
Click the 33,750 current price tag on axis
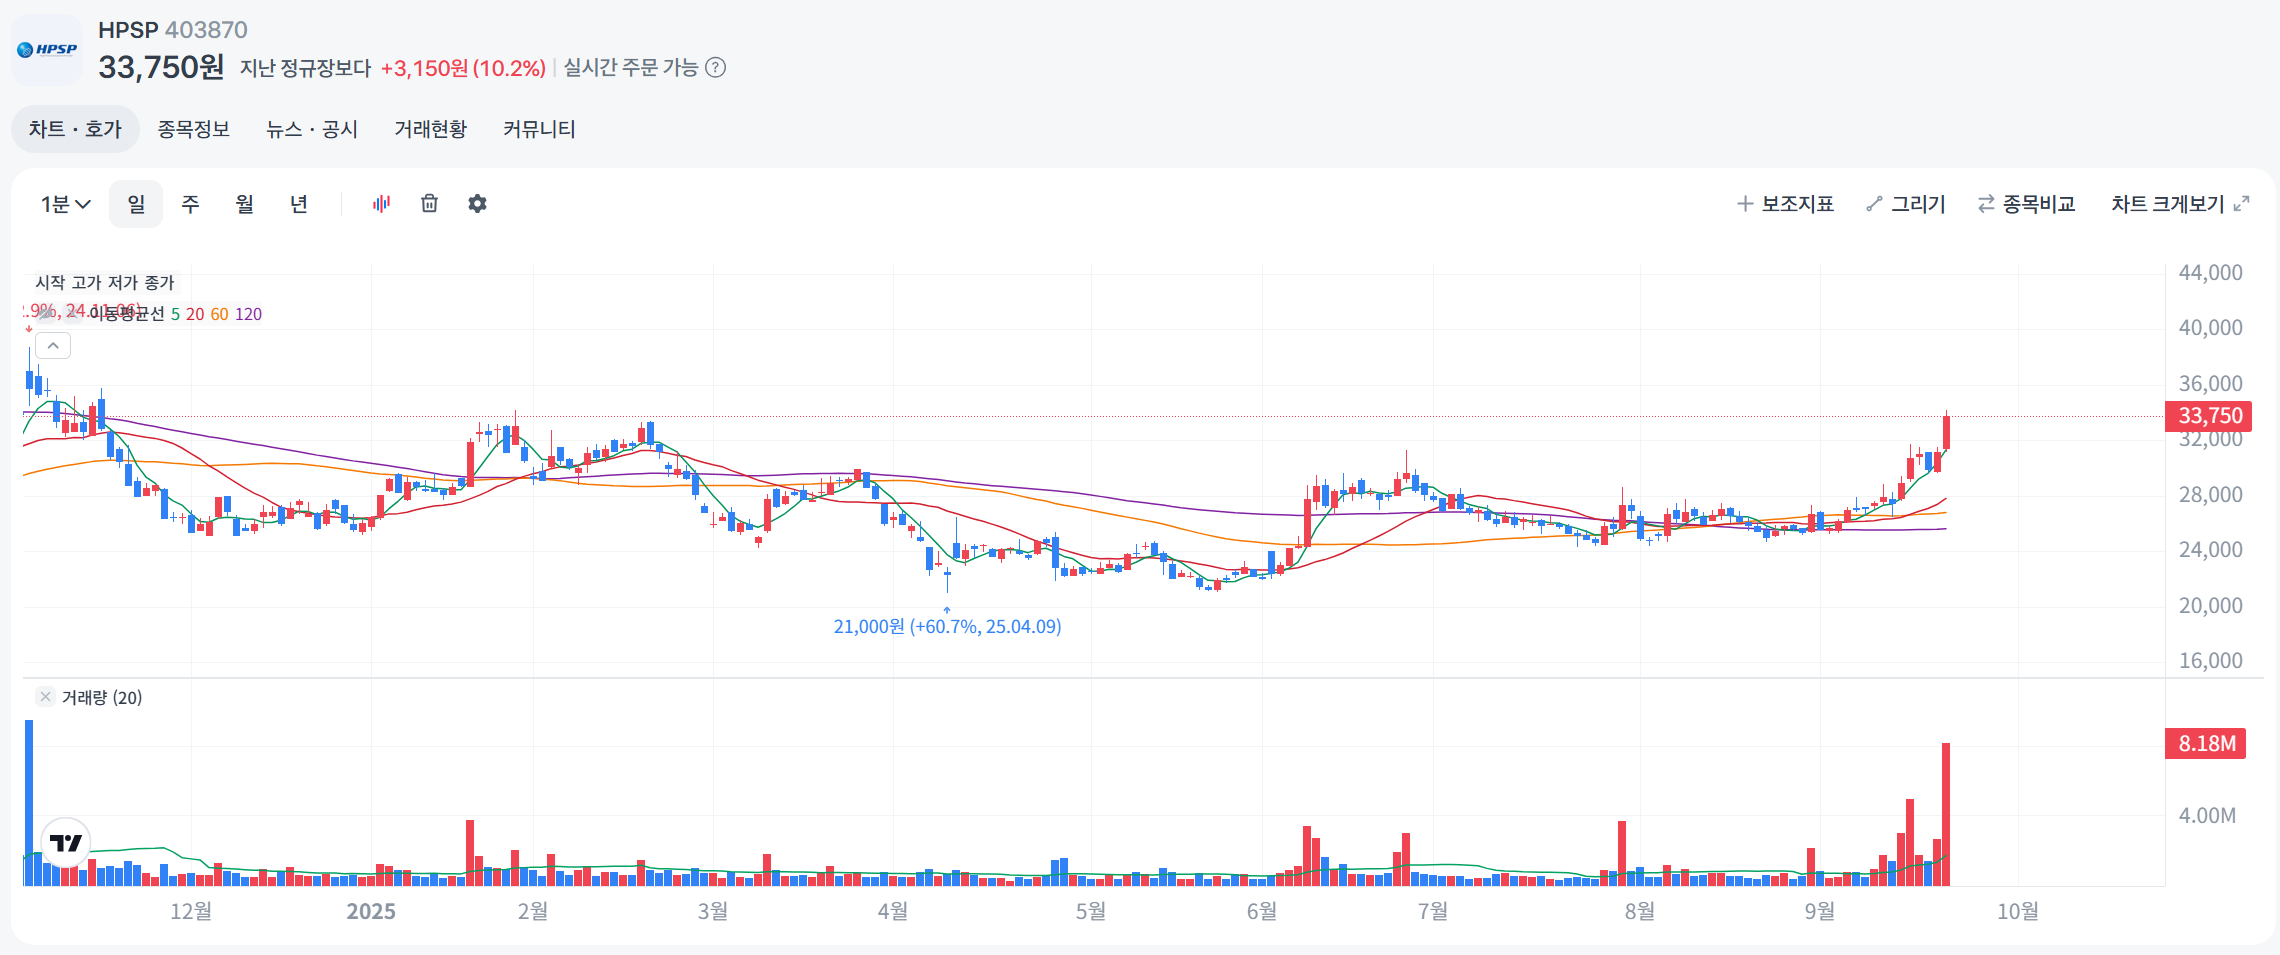coord(2209,415)
